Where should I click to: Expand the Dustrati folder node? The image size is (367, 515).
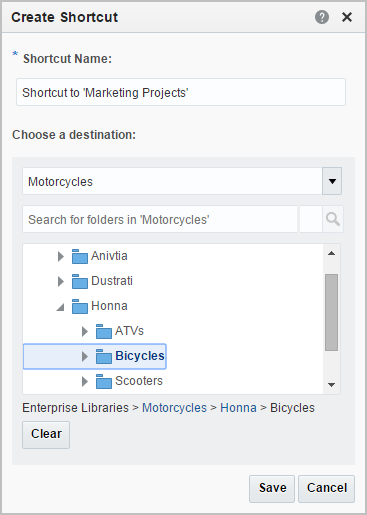coord(61,281)
